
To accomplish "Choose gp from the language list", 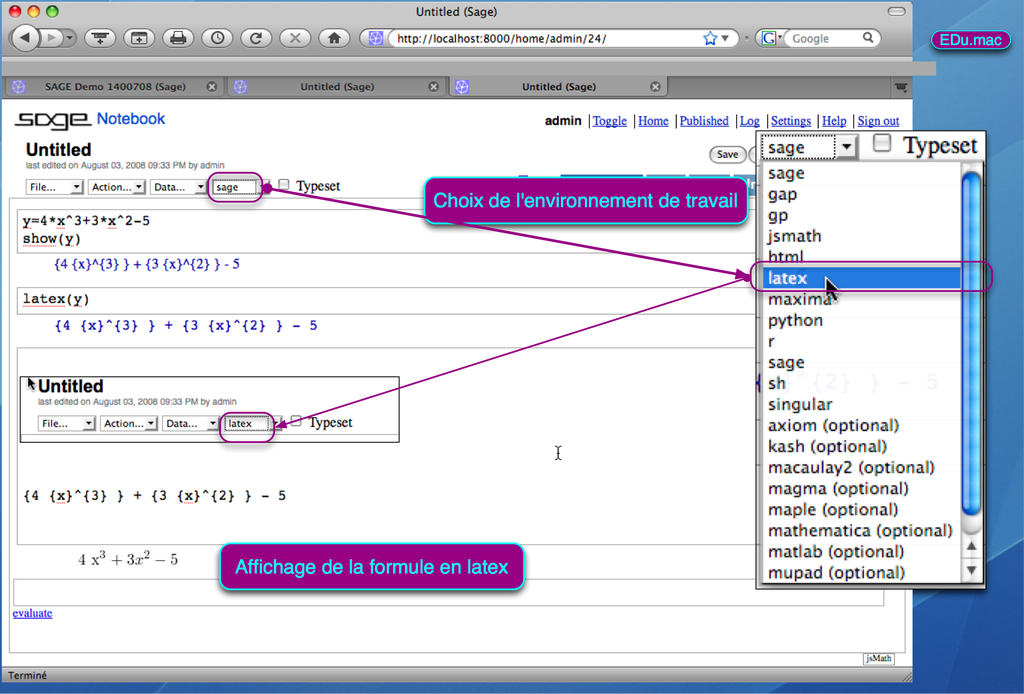I will (x=861, y=215).
